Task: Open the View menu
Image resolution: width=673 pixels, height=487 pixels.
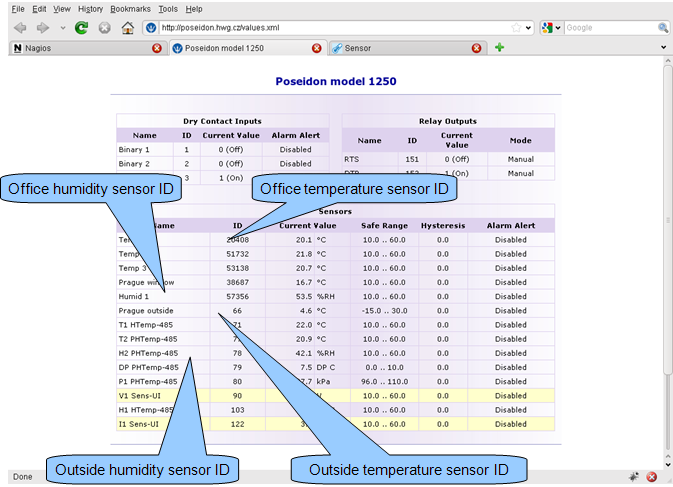Action: [62, 9]
